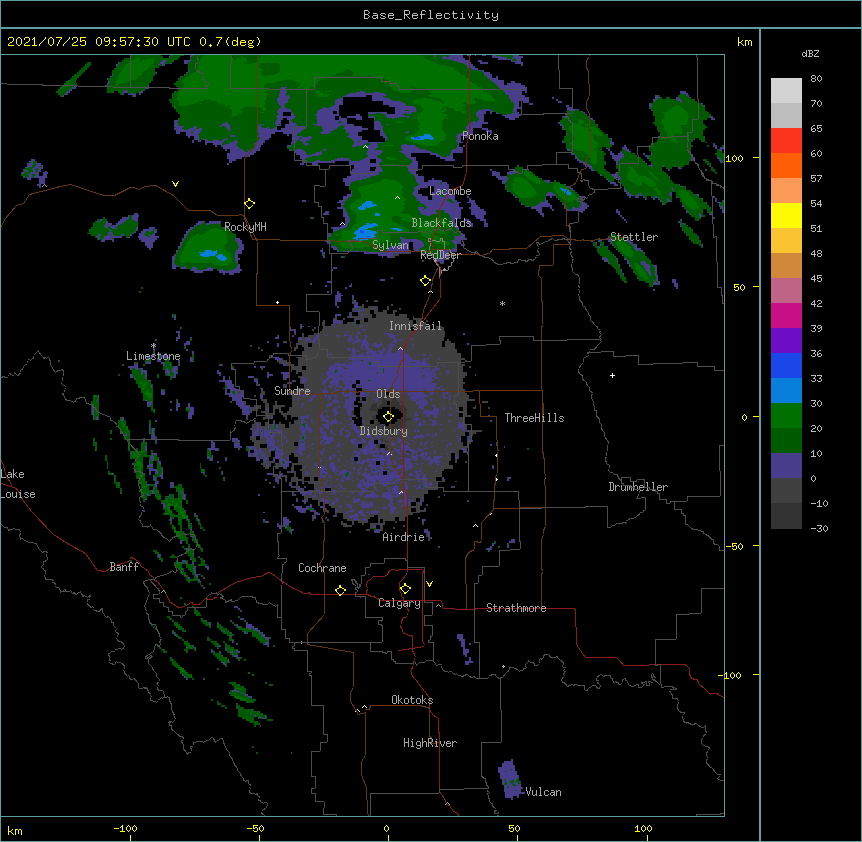Click the Calgary city label
Viewport: 862px width, 842px height.
pos(399,603)
